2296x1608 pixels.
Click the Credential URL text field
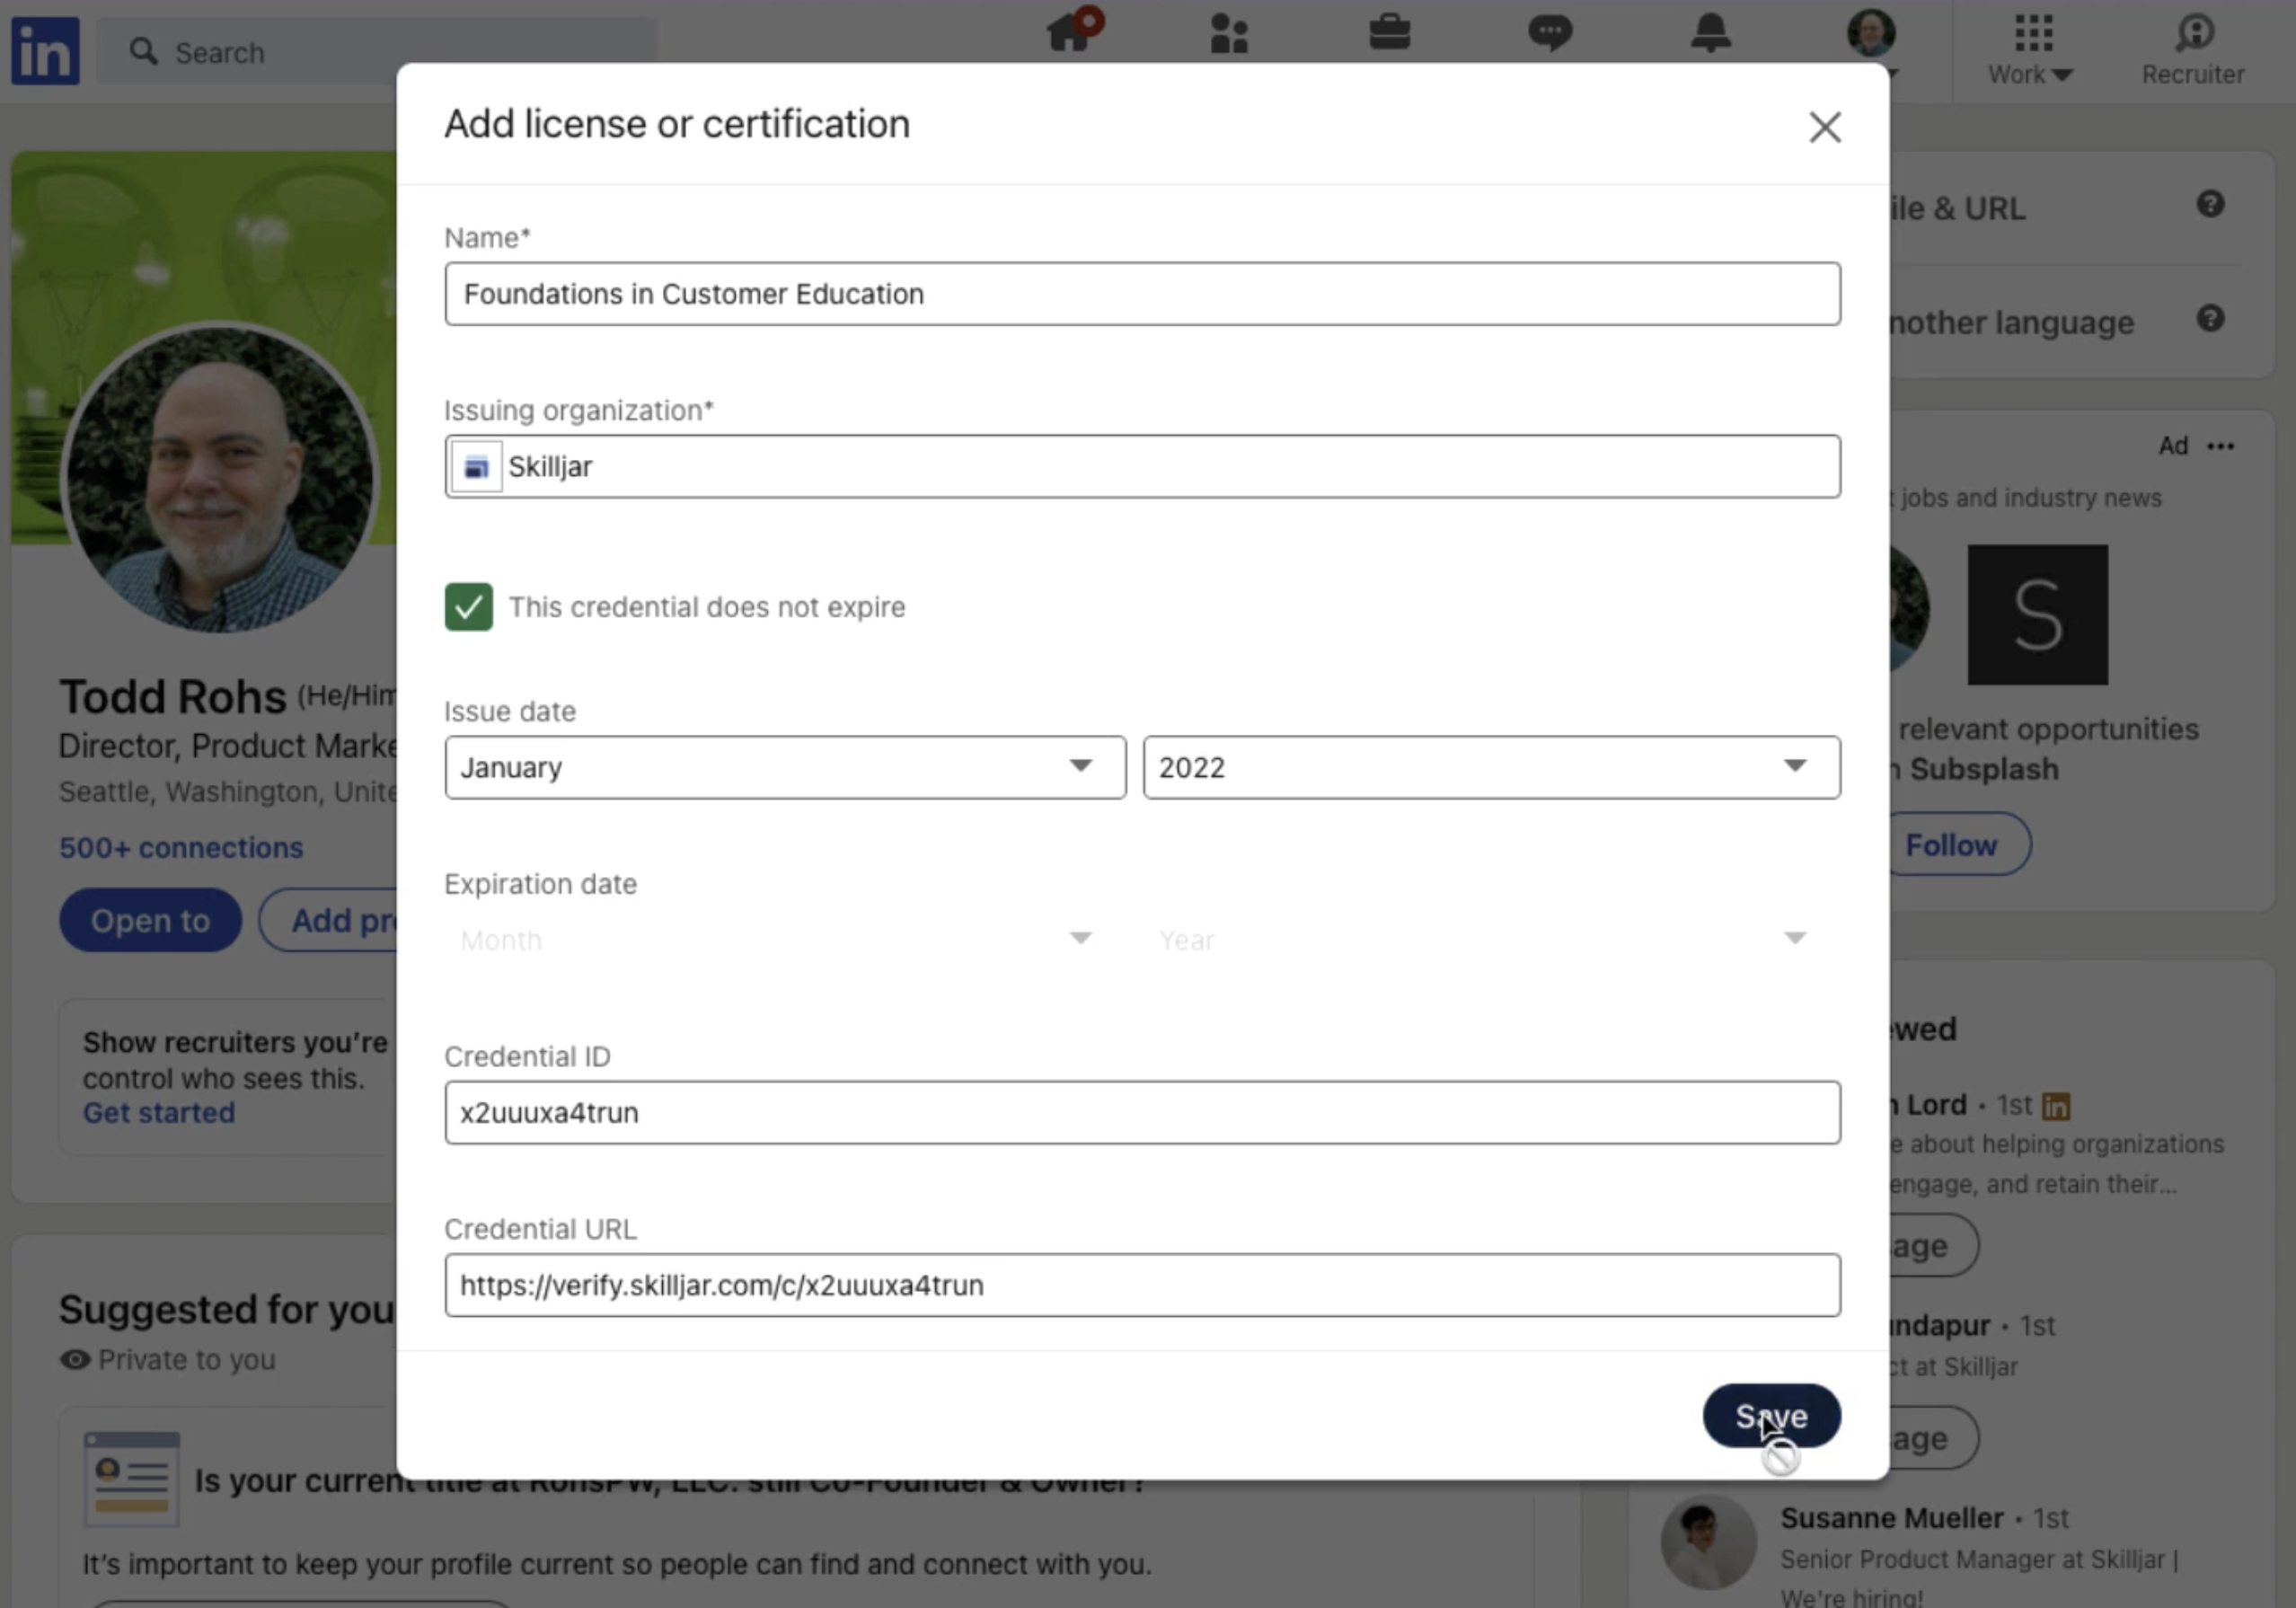1142,1285
